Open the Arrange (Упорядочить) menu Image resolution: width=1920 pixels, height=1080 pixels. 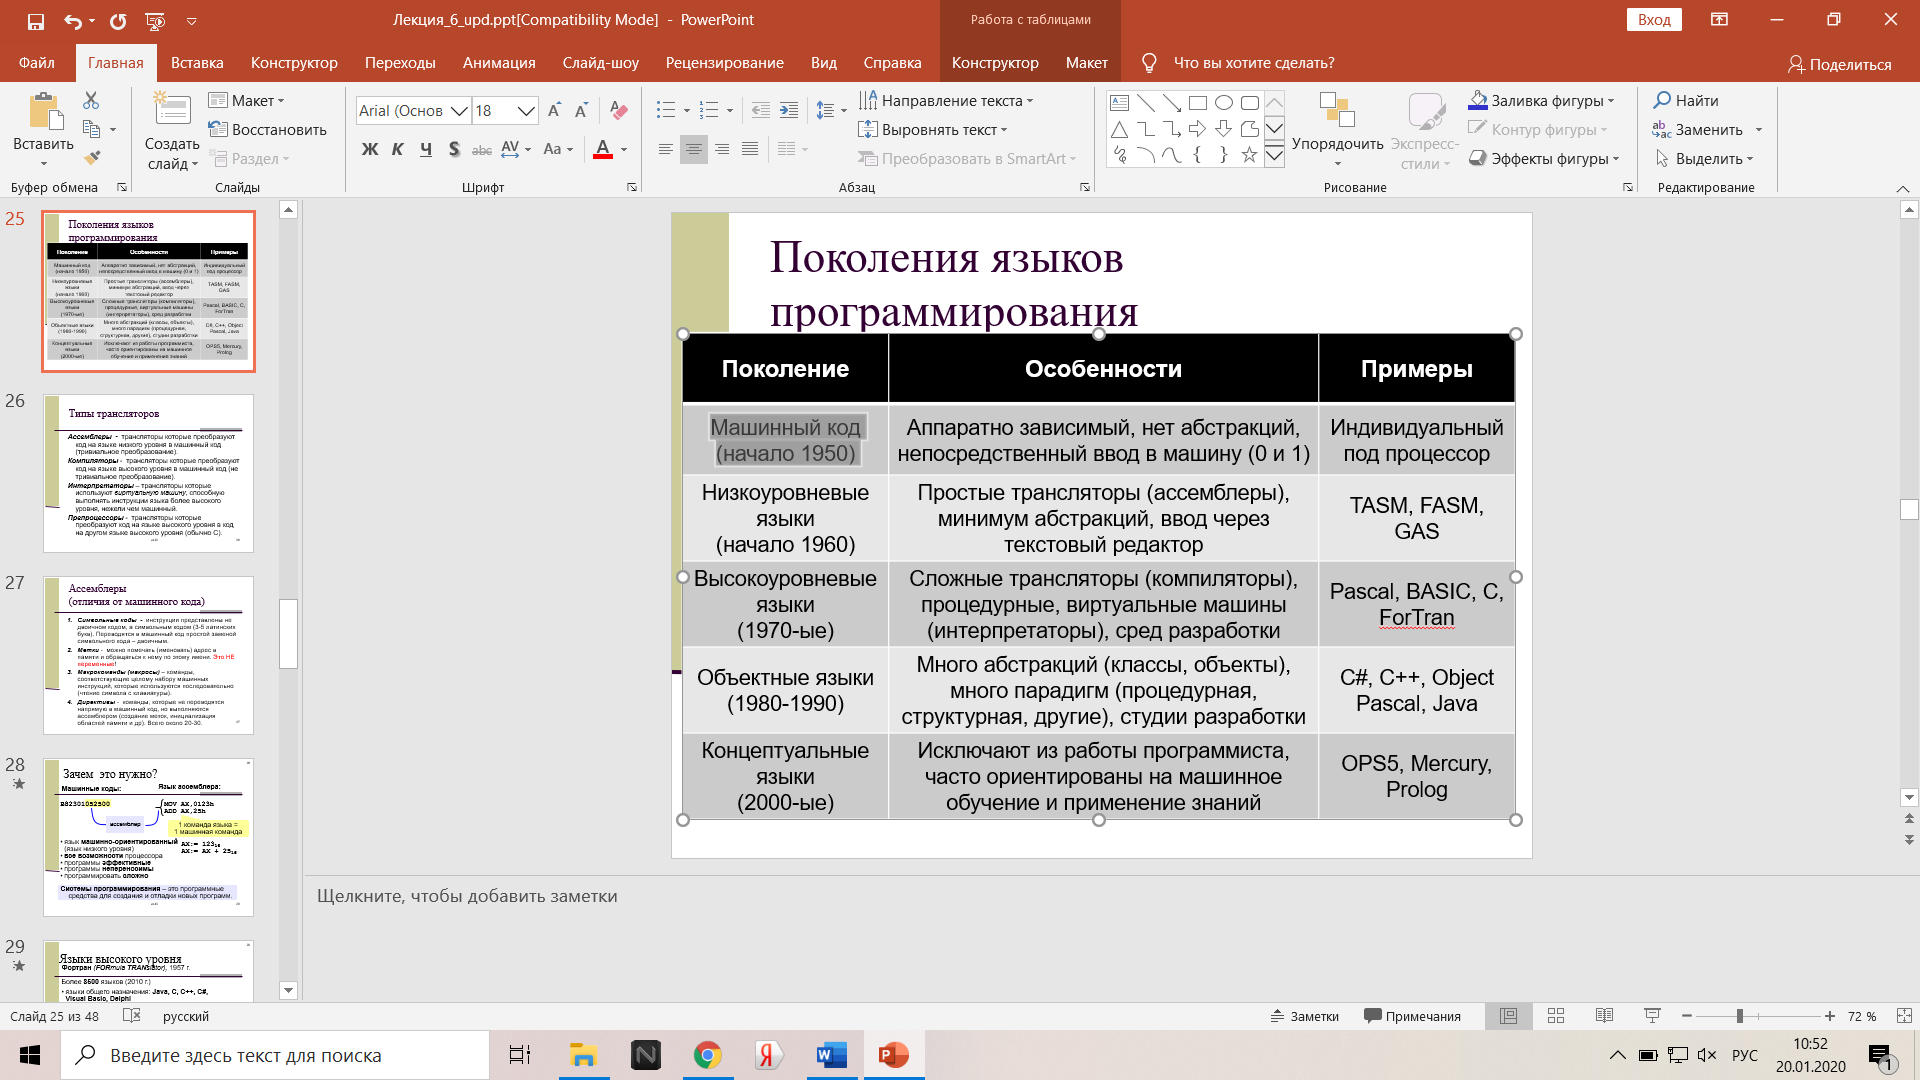pos(1337,130)
